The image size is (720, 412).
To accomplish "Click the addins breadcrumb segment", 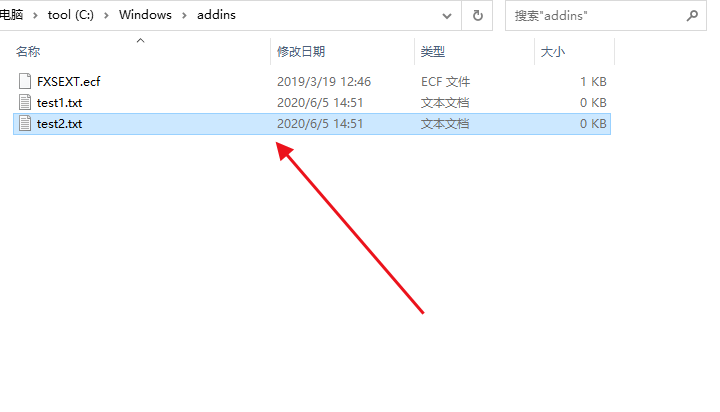I will point(216,15).
